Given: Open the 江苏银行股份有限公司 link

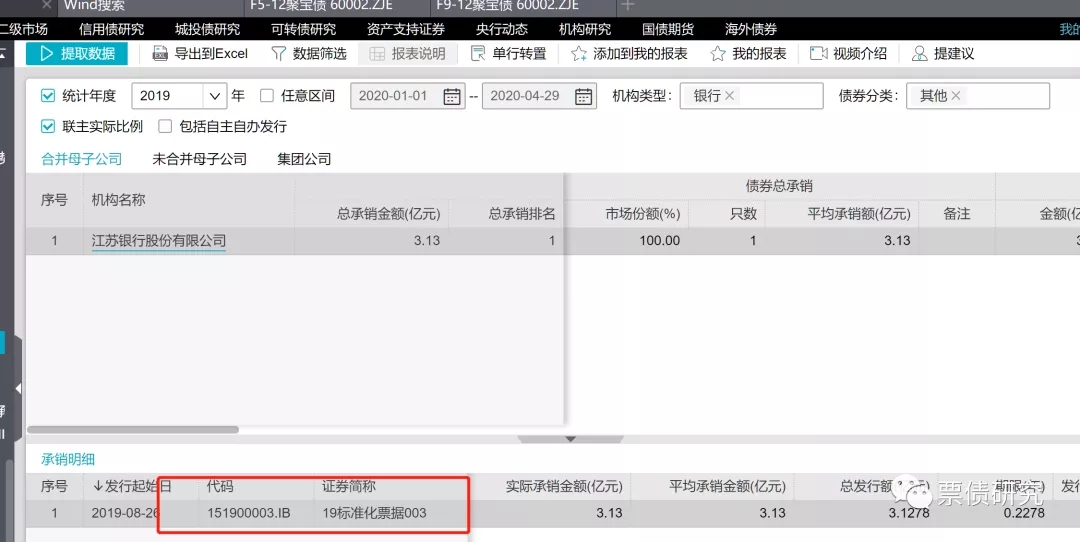Looking at the screenshot, I should click(158, 241).
